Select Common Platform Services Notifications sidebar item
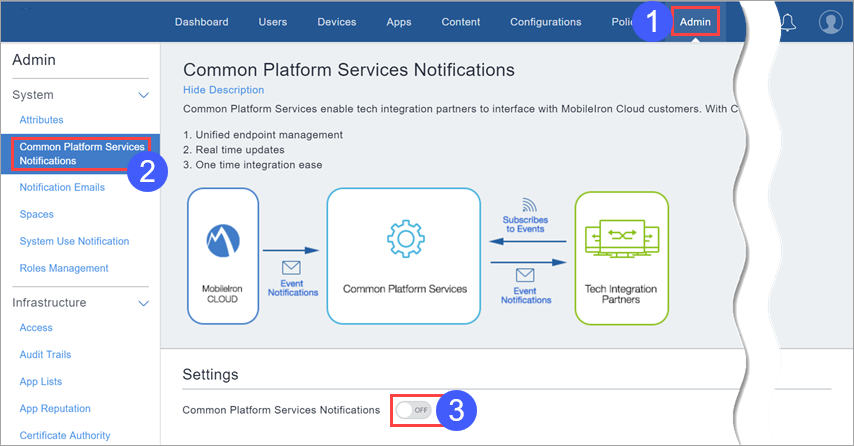Image resolution: width=854 pixels, height=446 pixels. [x=81, y=154]
